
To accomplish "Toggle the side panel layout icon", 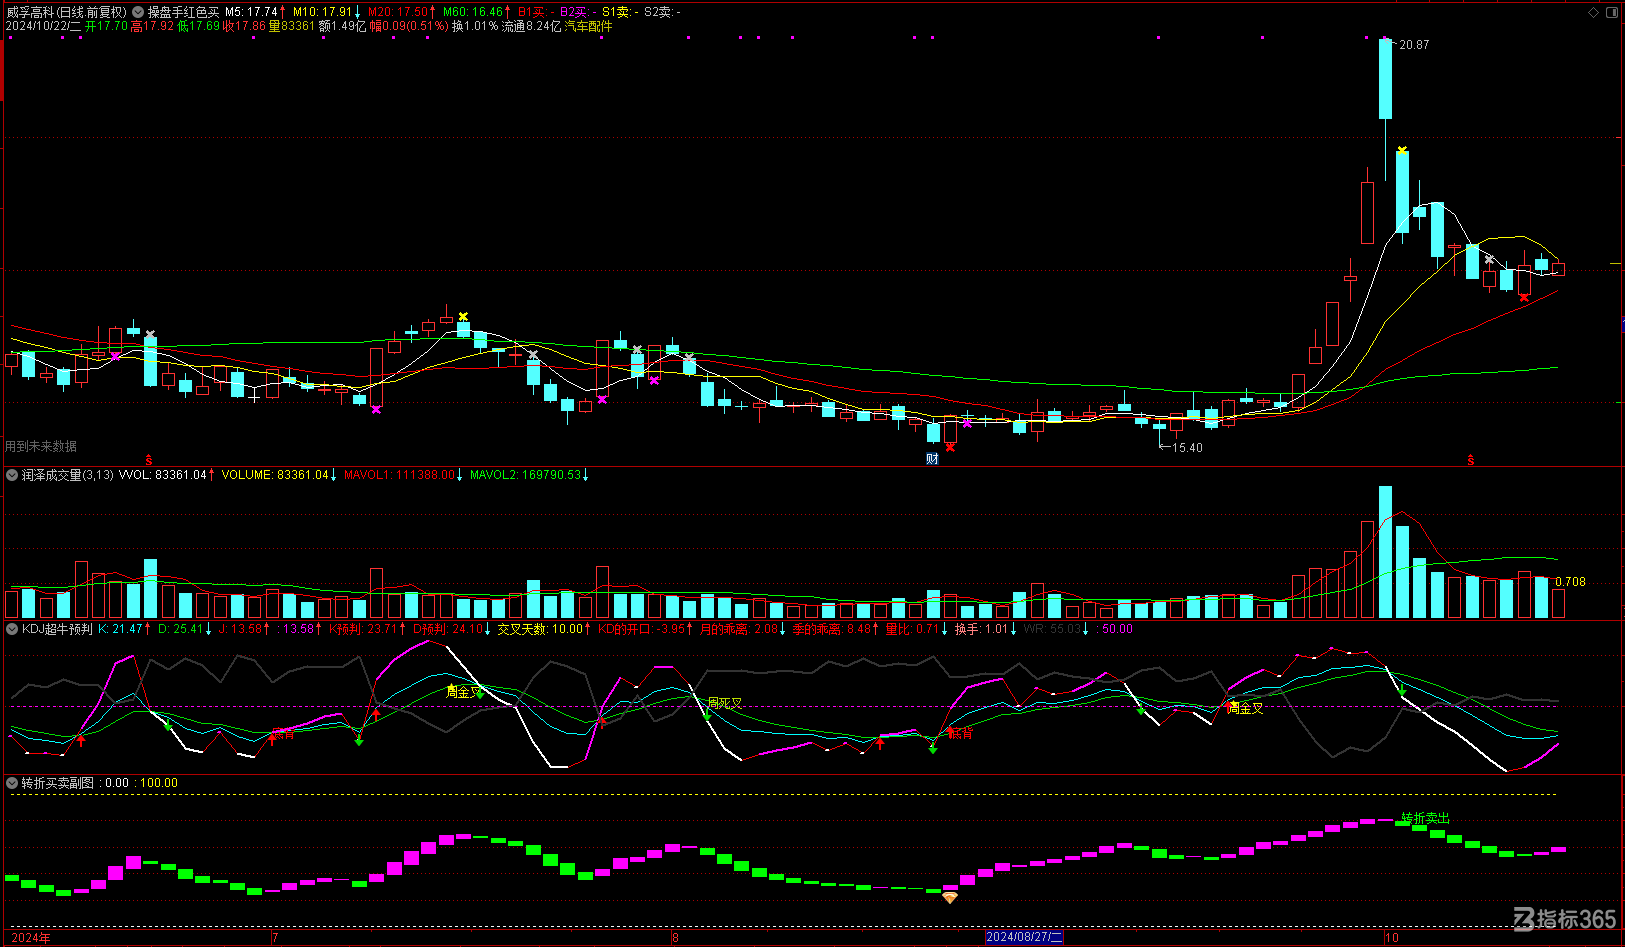I will (1612, 12).
